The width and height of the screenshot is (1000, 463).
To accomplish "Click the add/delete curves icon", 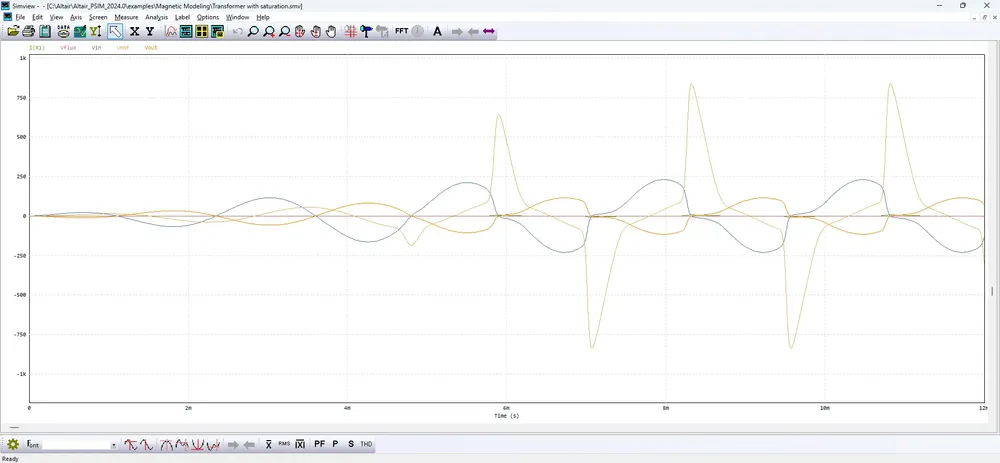I will pos(170,31).
